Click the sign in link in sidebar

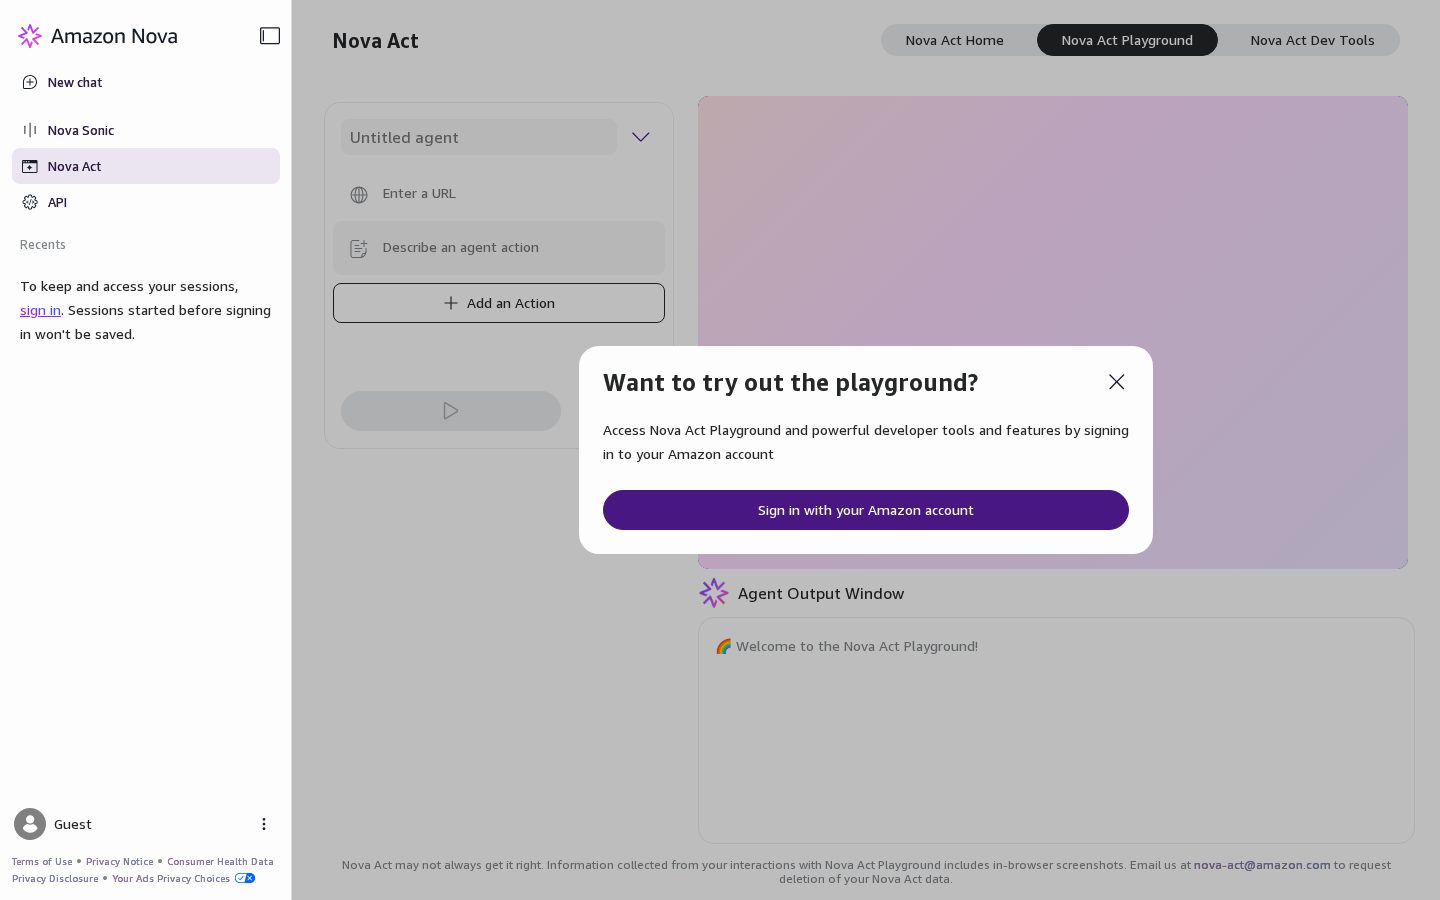[40, 310]
